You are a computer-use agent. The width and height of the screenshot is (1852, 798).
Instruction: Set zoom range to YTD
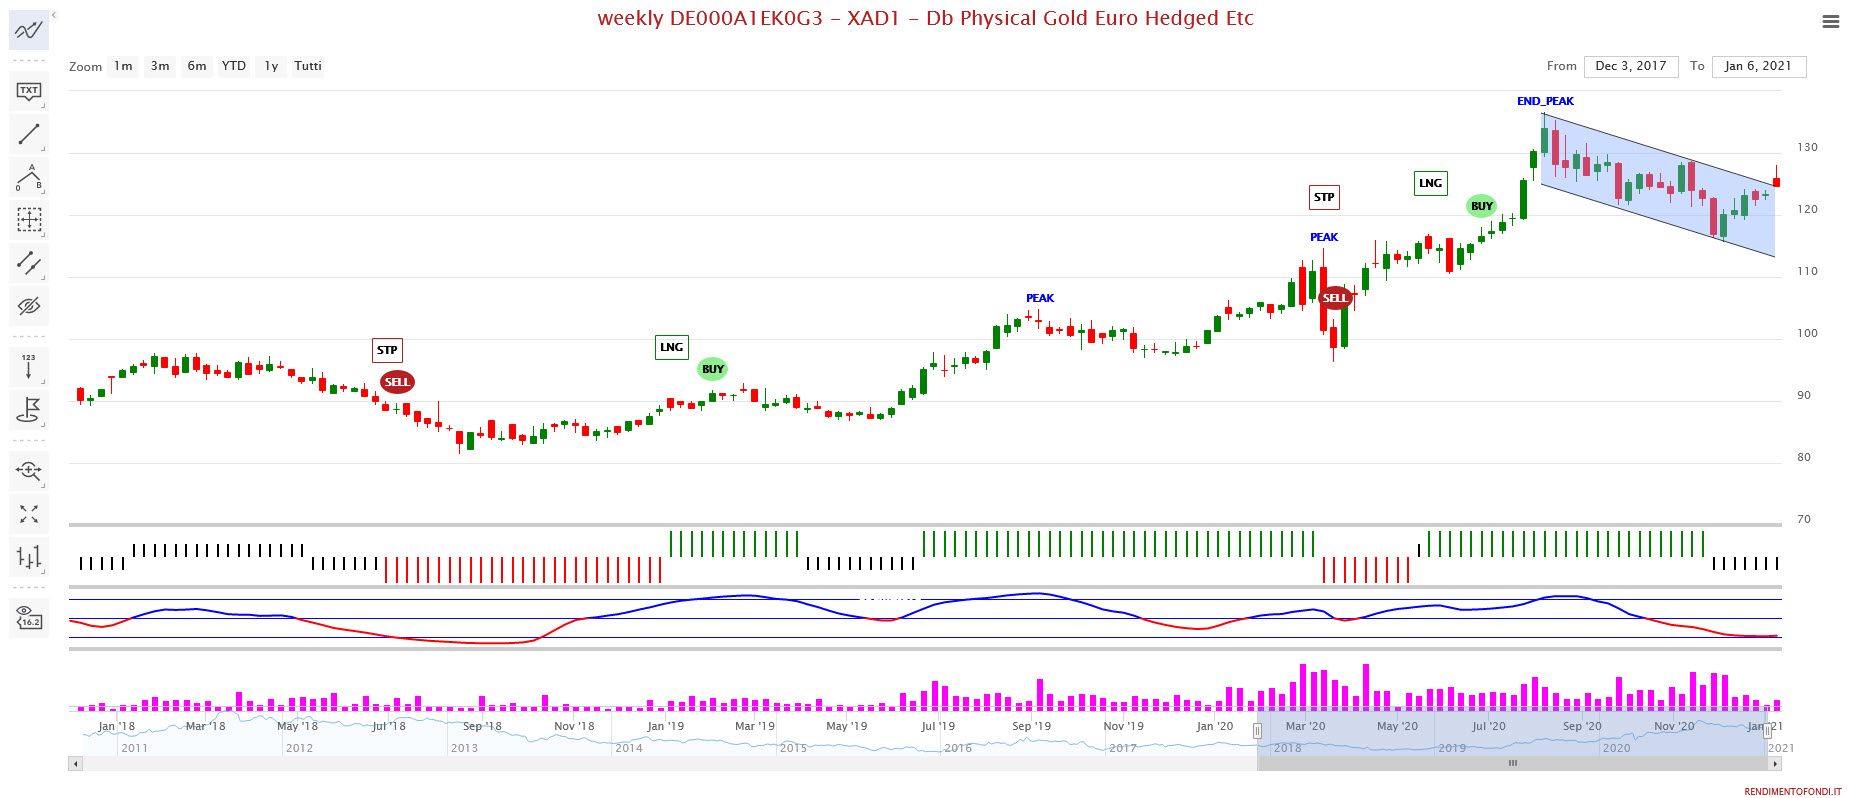pos(233,66)
